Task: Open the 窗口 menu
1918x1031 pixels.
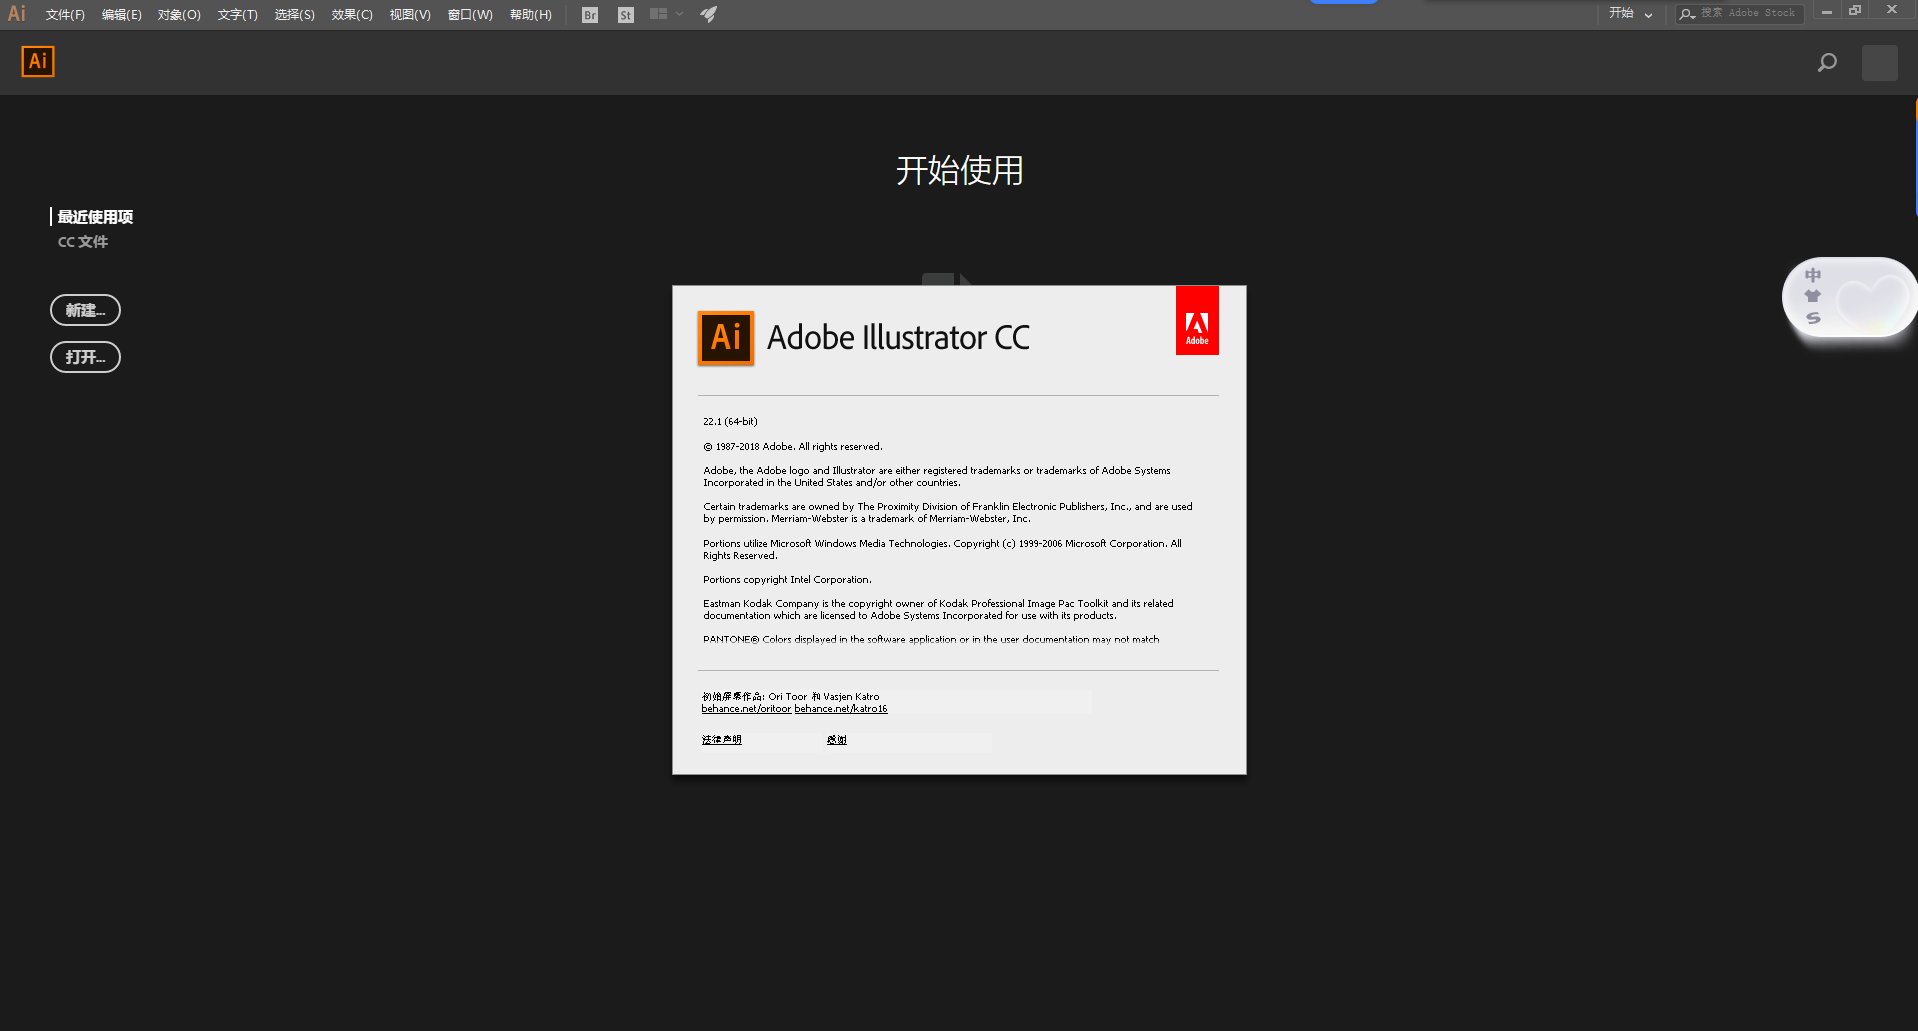Action: click(470, 14)
